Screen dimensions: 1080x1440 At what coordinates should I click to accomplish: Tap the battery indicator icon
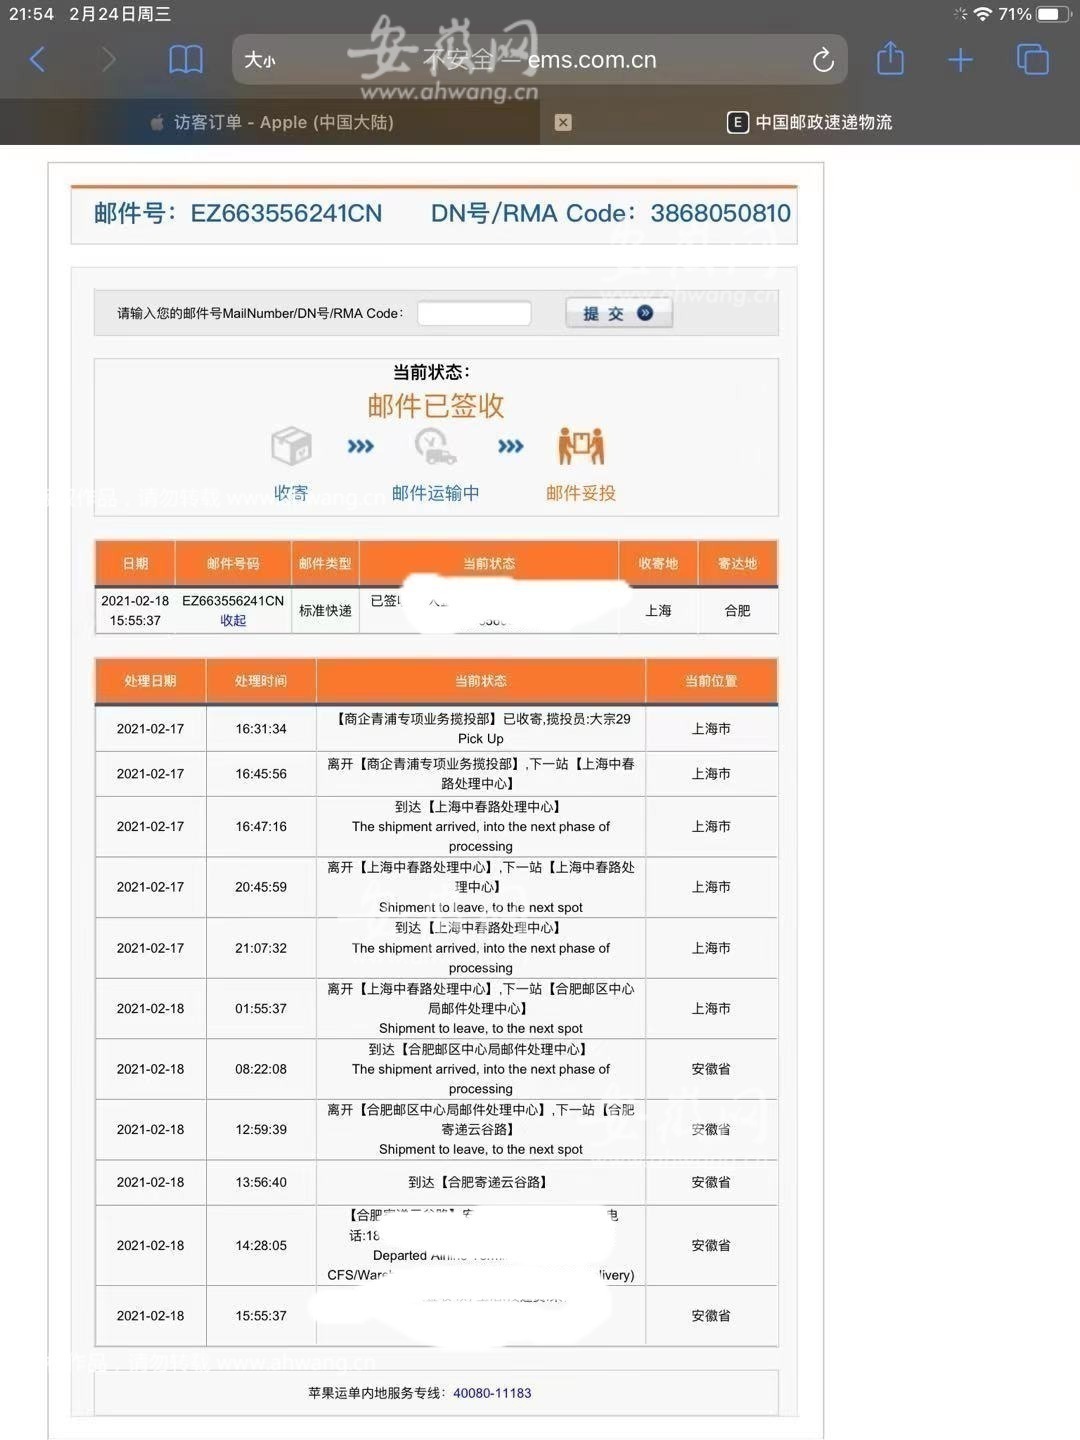point(1053,14)
